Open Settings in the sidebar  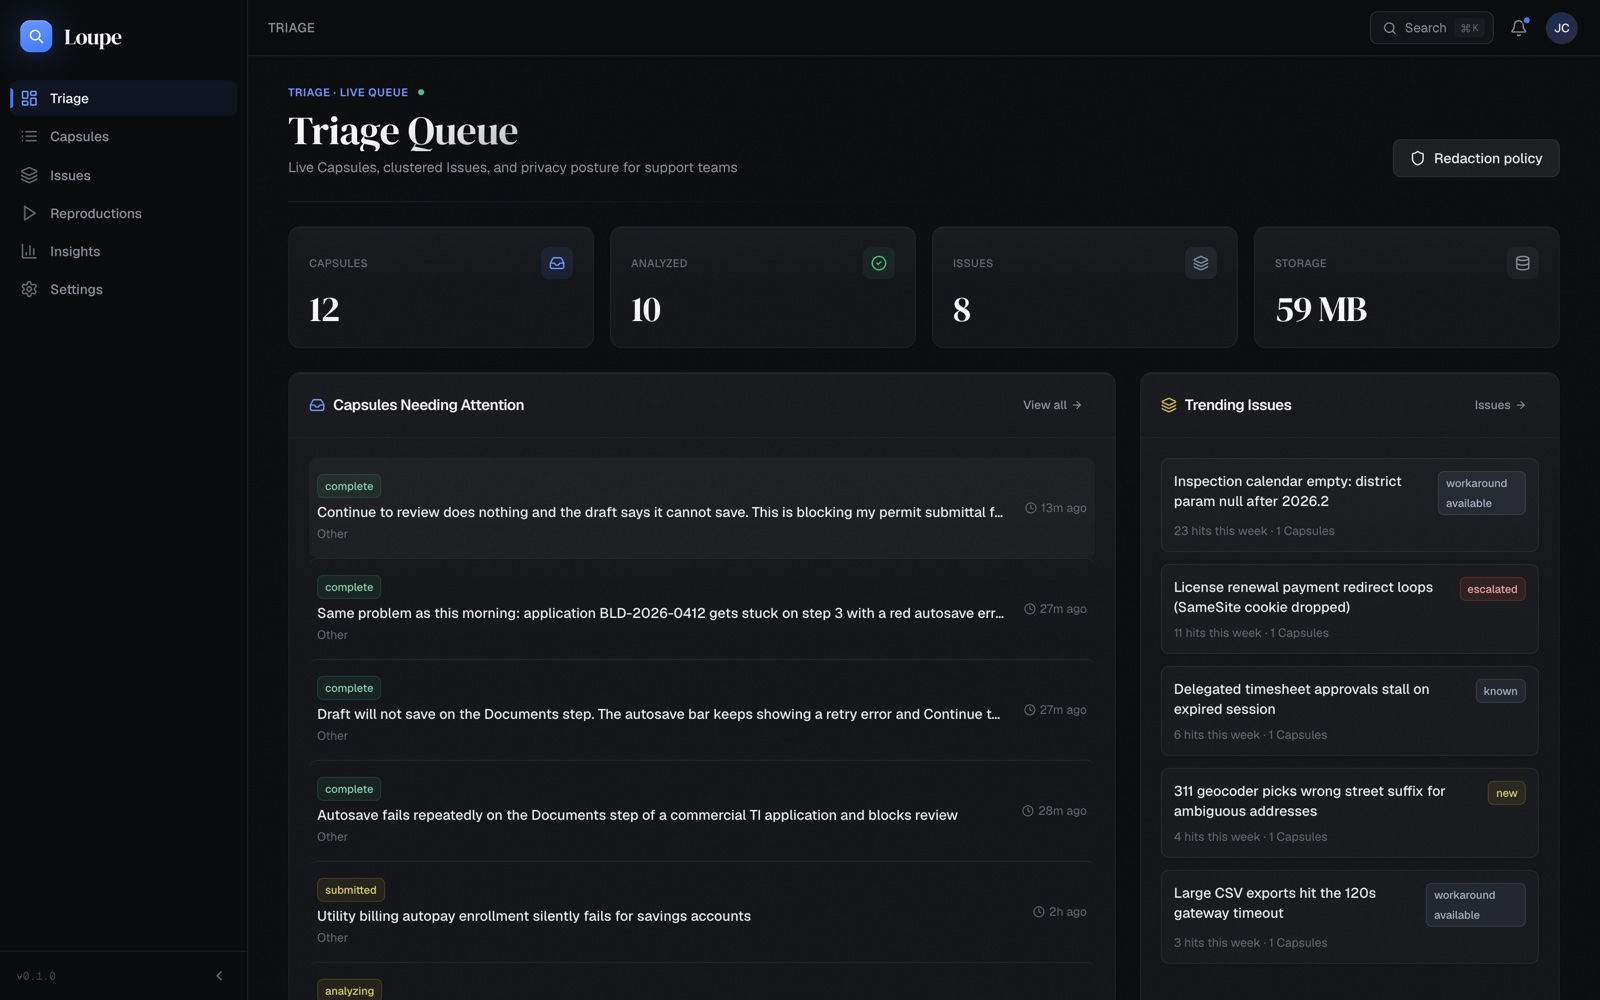pyautogui.click(x=123, y=289)
